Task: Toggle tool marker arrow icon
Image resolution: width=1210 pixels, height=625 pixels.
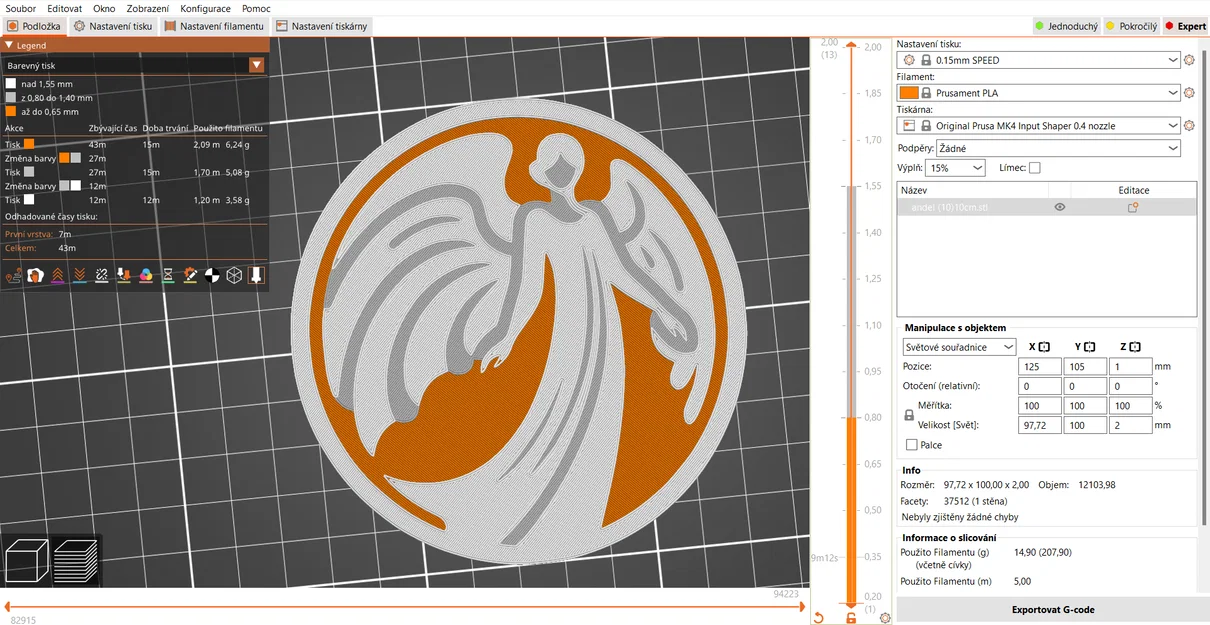Action: click(x=256, y=275)
